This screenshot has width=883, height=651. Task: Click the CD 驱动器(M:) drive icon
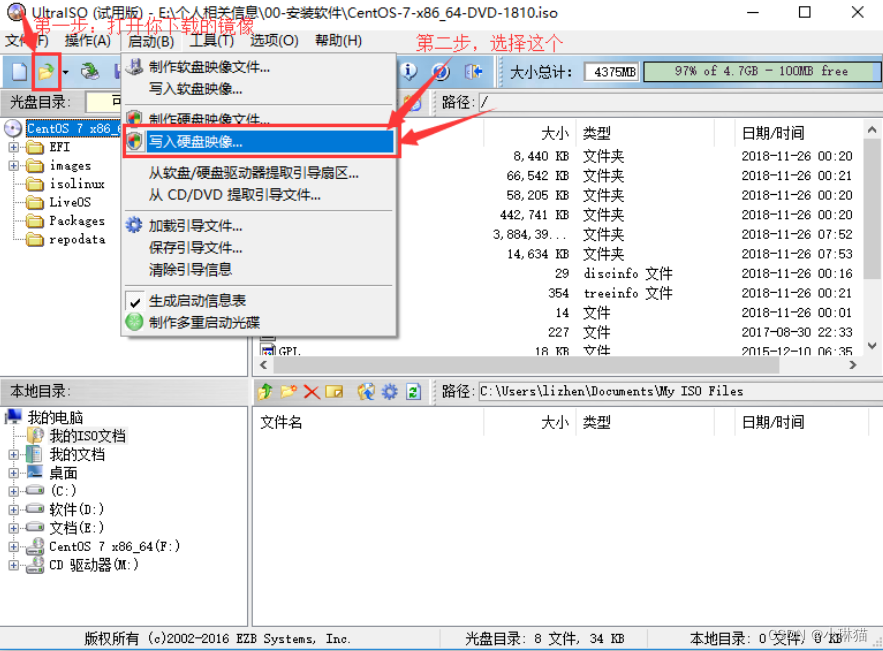pyautogui.click(x=35, y=564)
